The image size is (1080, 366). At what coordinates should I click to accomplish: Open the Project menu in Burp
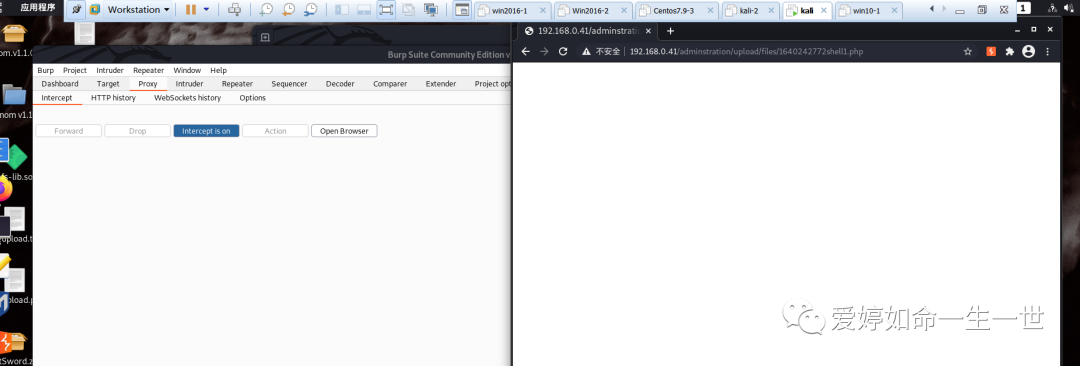[75, 70]
